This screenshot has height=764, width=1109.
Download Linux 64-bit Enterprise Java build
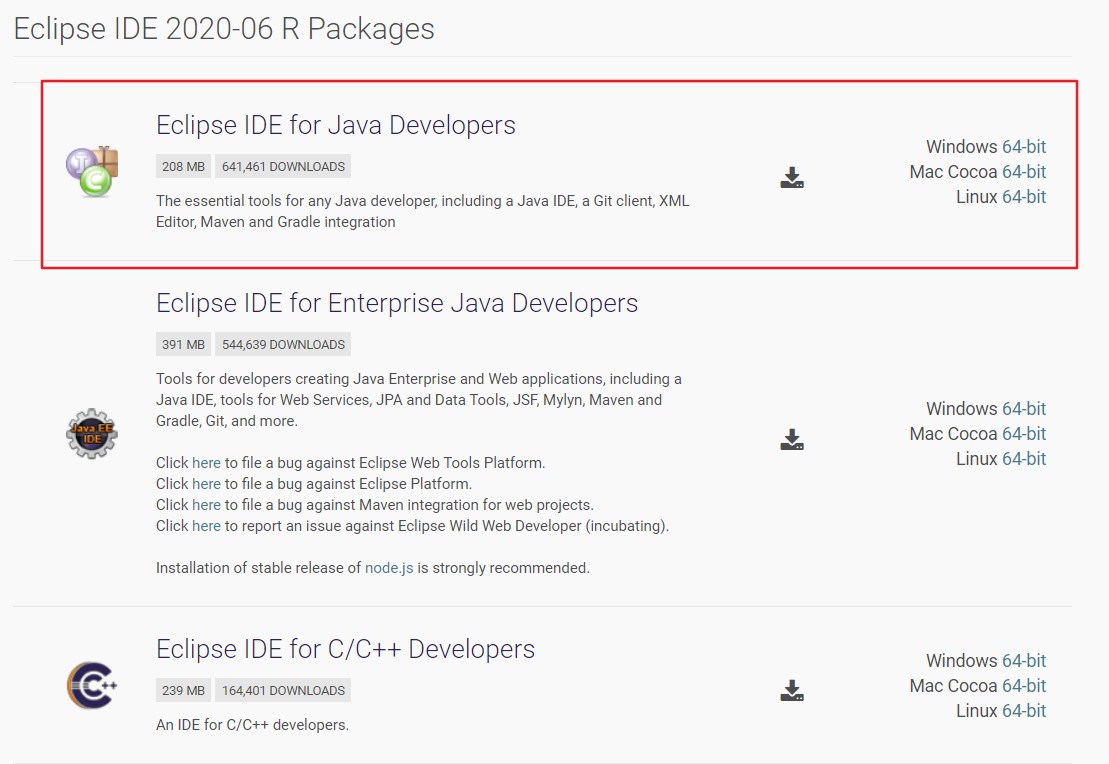pyautogui.click(x=1023, y=459)
